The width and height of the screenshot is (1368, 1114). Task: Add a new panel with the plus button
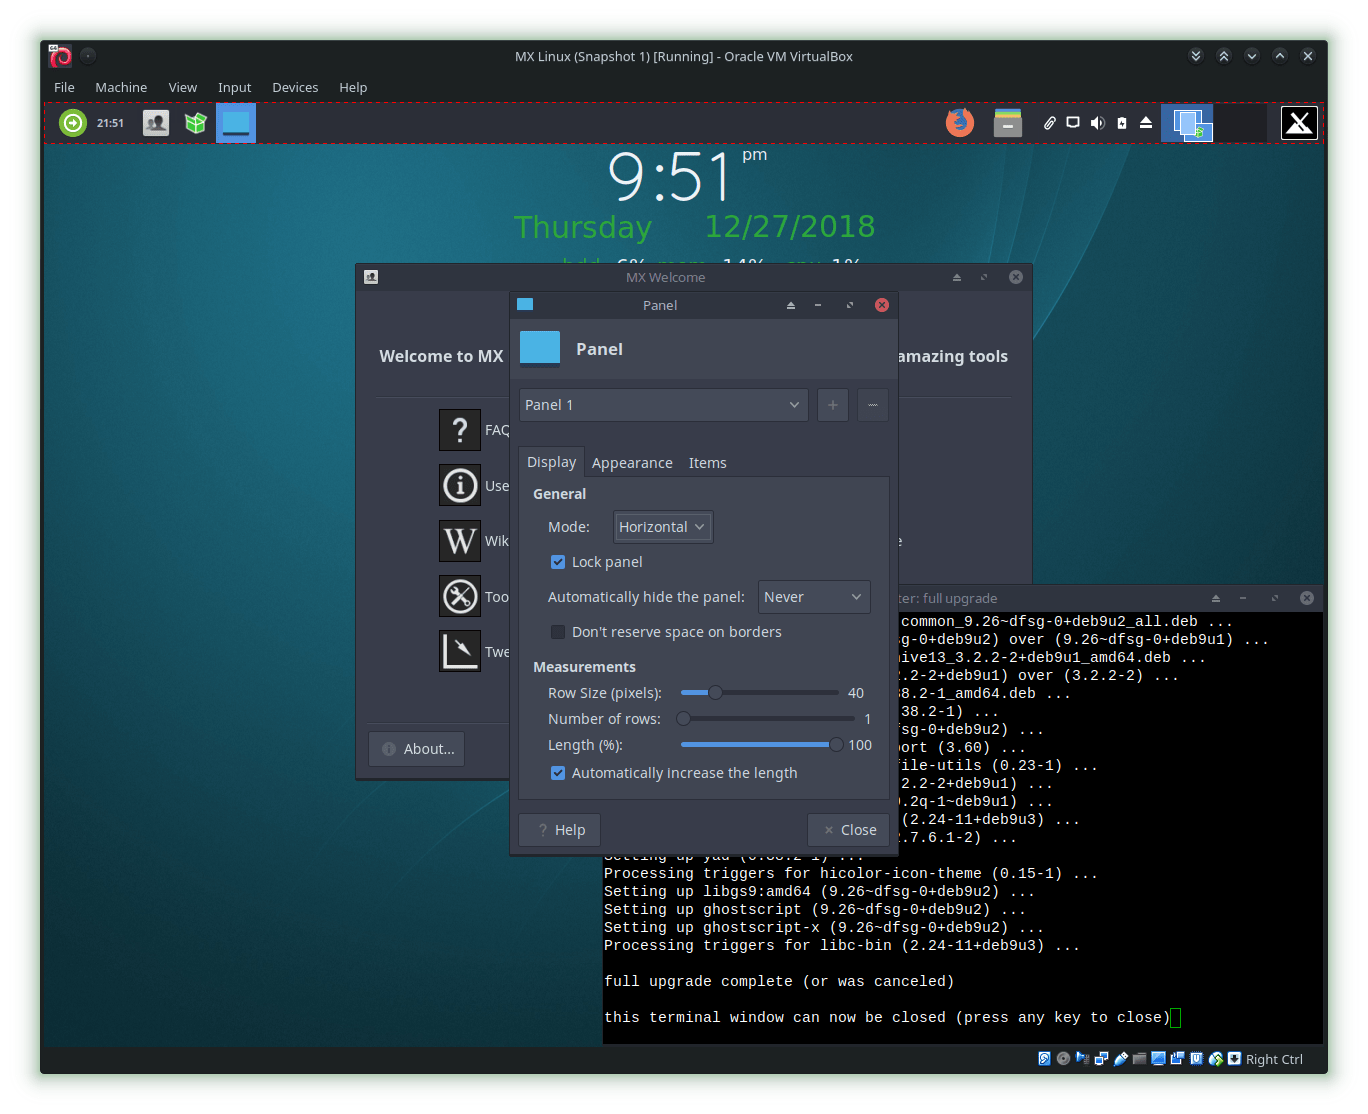click(832, 405)
